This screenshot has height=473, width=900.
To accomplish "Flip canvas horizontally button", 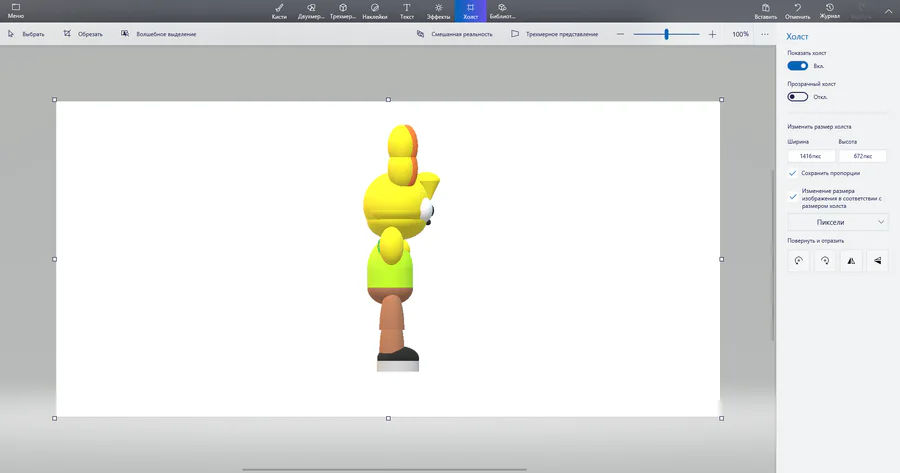I will [851, 261].
